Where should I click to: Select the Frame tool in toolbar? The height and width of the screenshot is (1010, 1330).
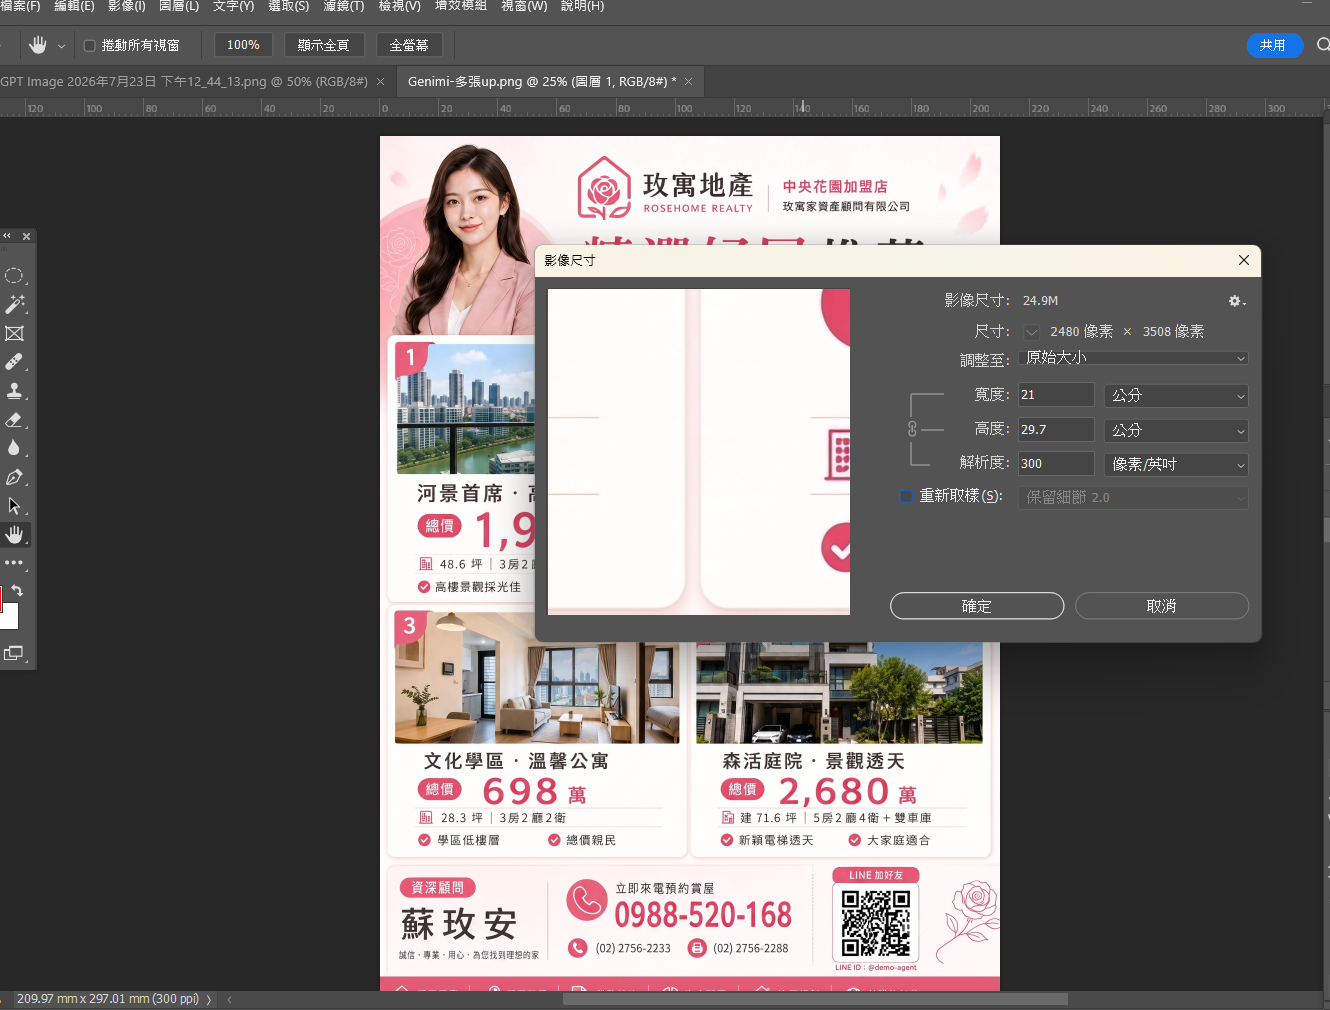click(14, 333)
